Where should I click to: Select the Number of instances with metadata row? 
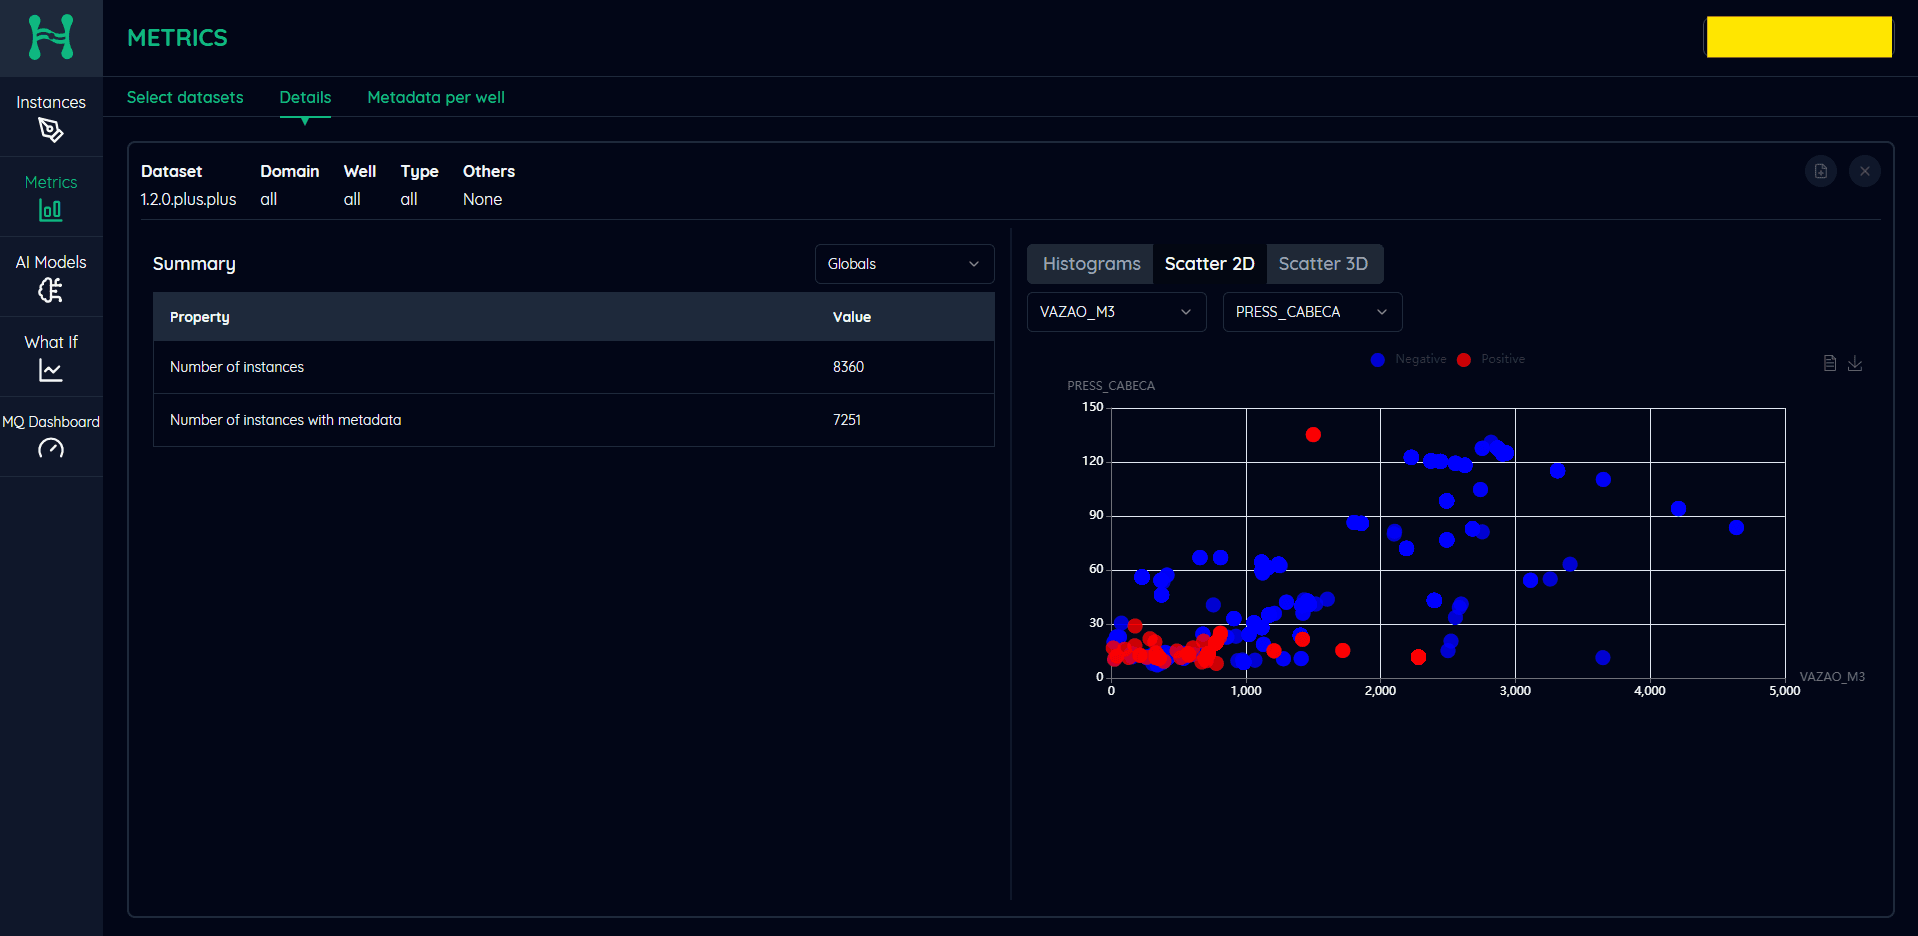(574, 420)
